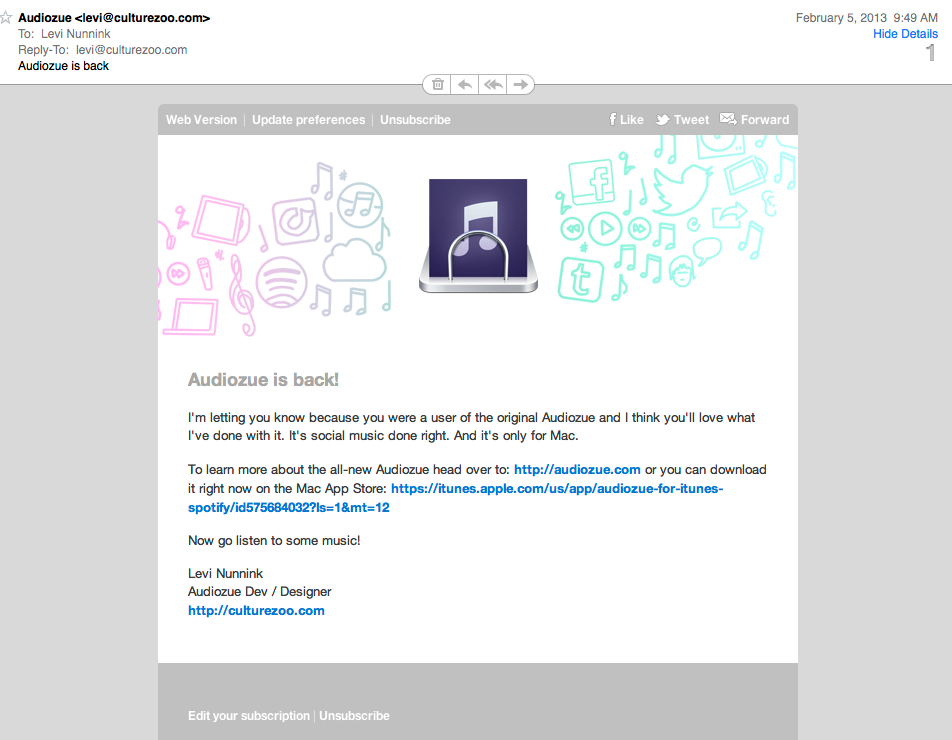Forward the message using right arrow icon

[x=520, y=84]
